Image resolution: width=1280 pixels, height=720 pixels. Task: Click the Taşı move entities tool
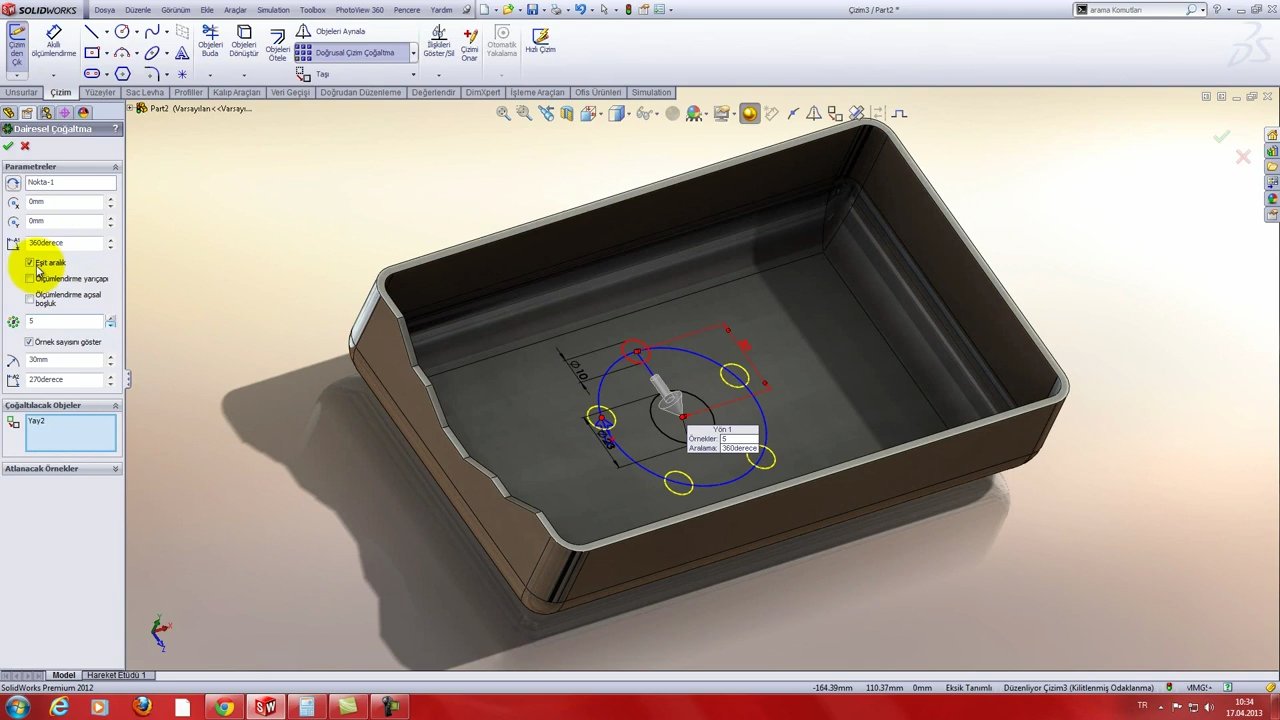point(312,74)
